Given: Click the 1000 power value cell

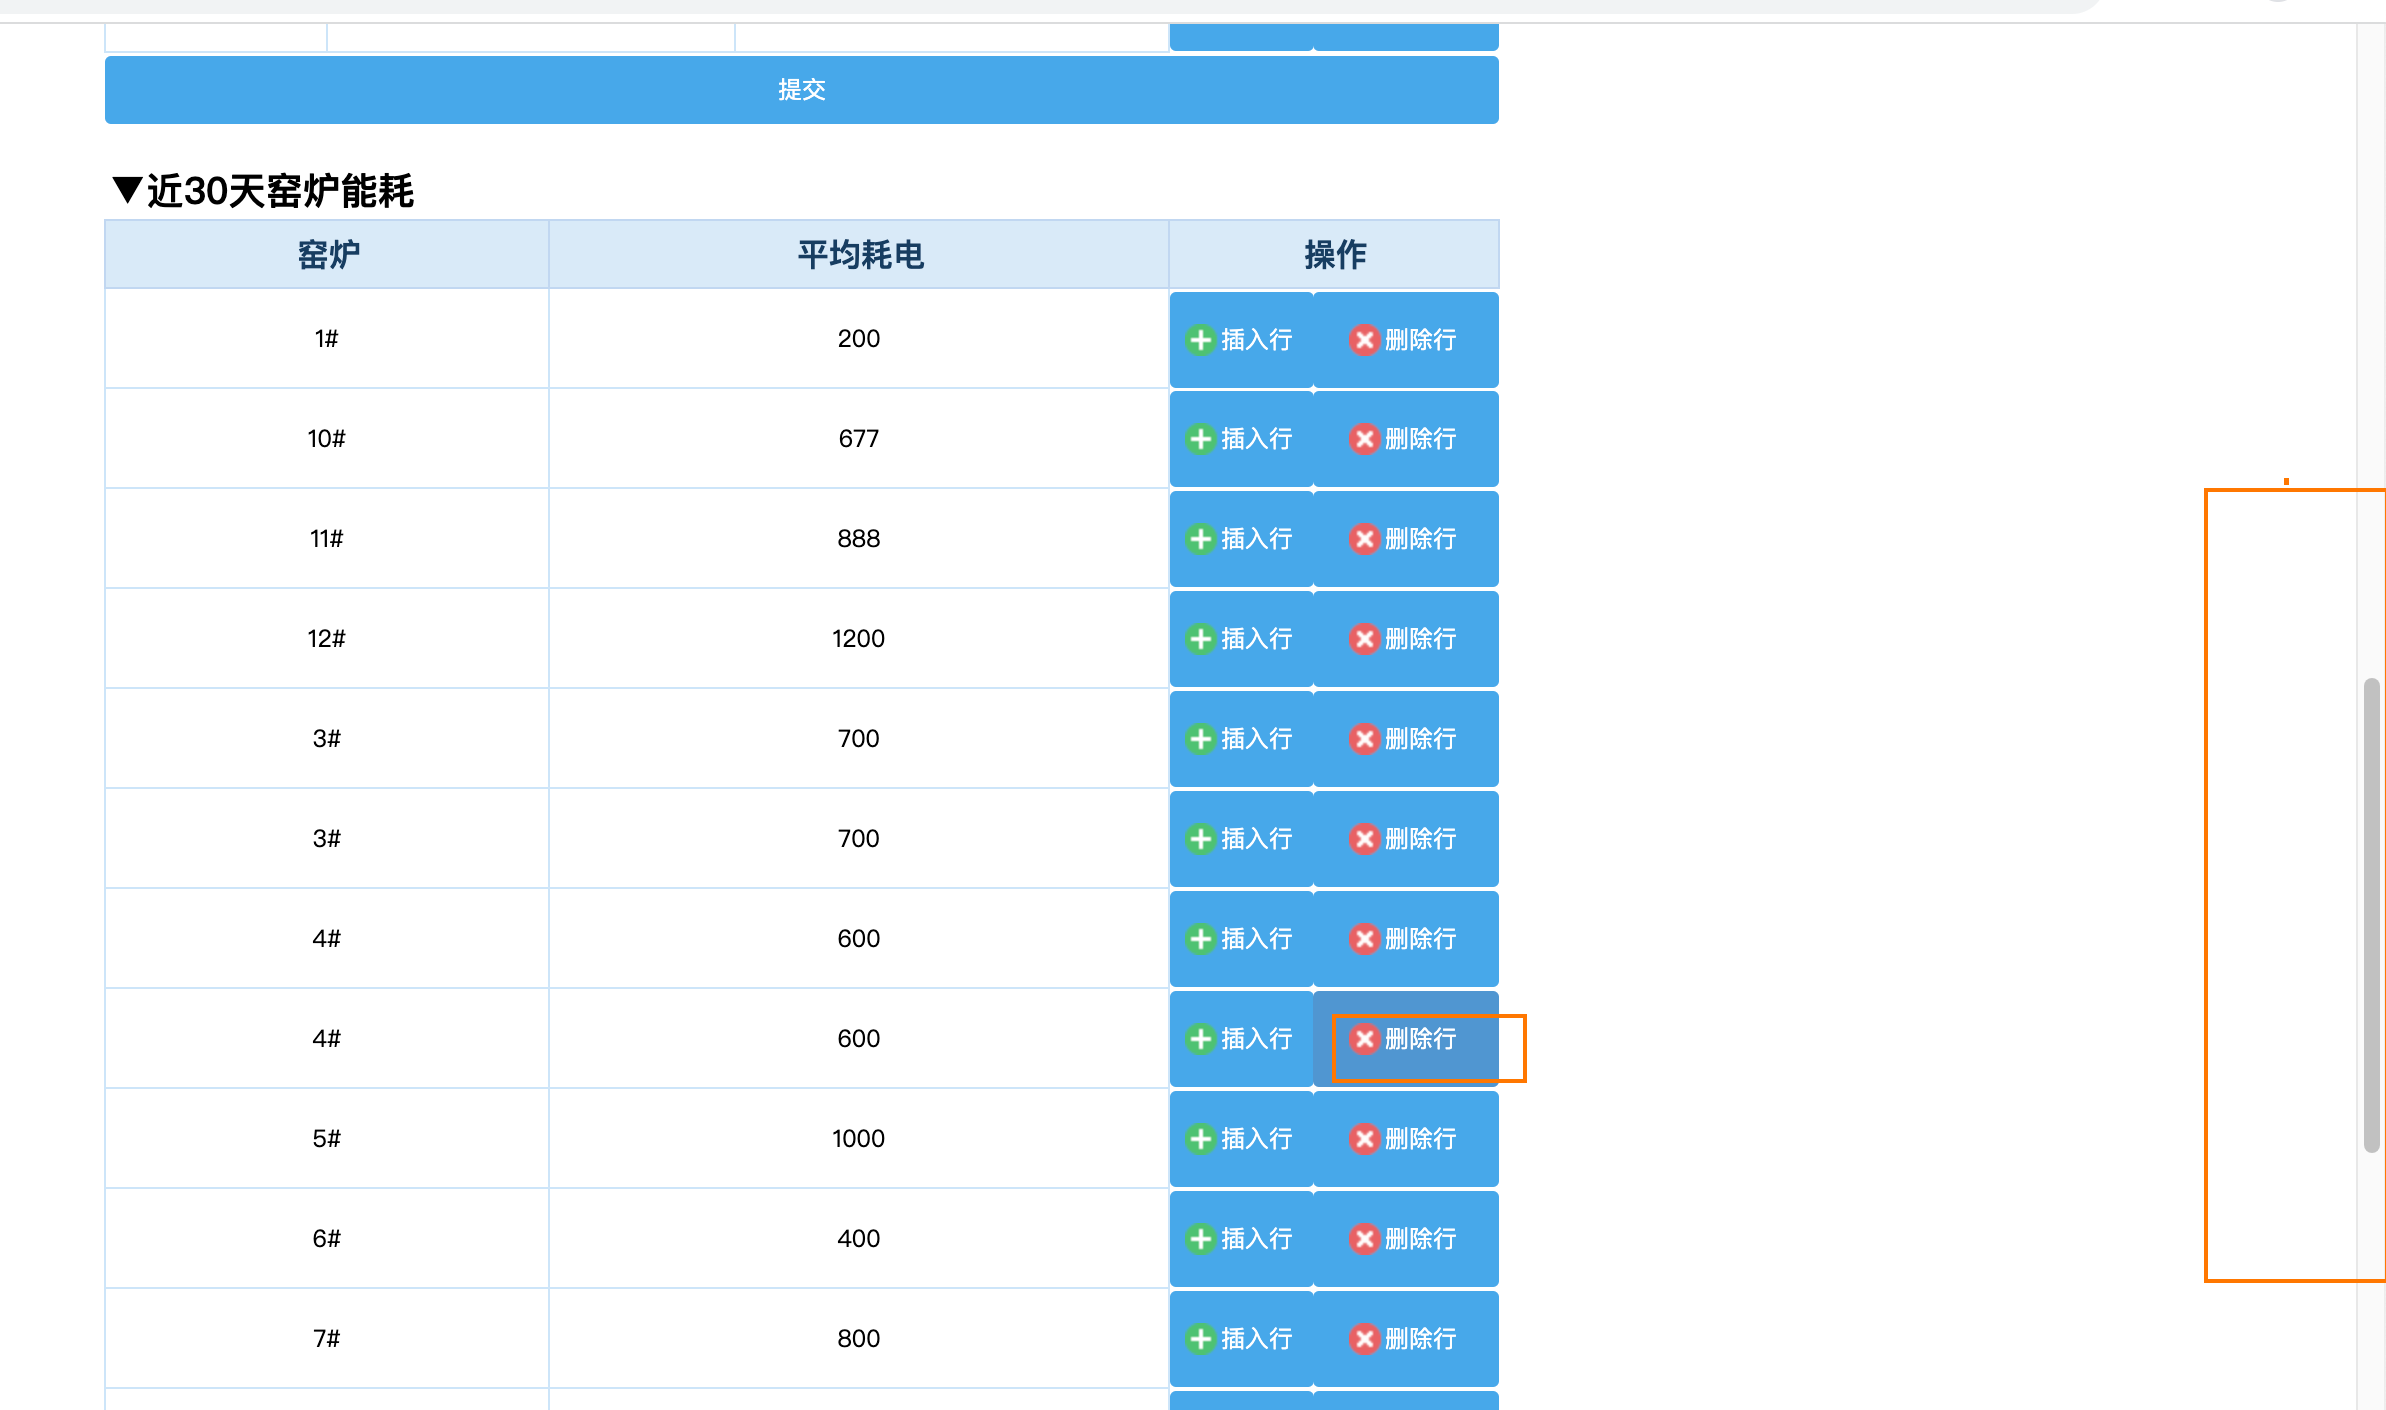Looking at the screenshot, I should pyautogui.click(x=859, y=1139).
